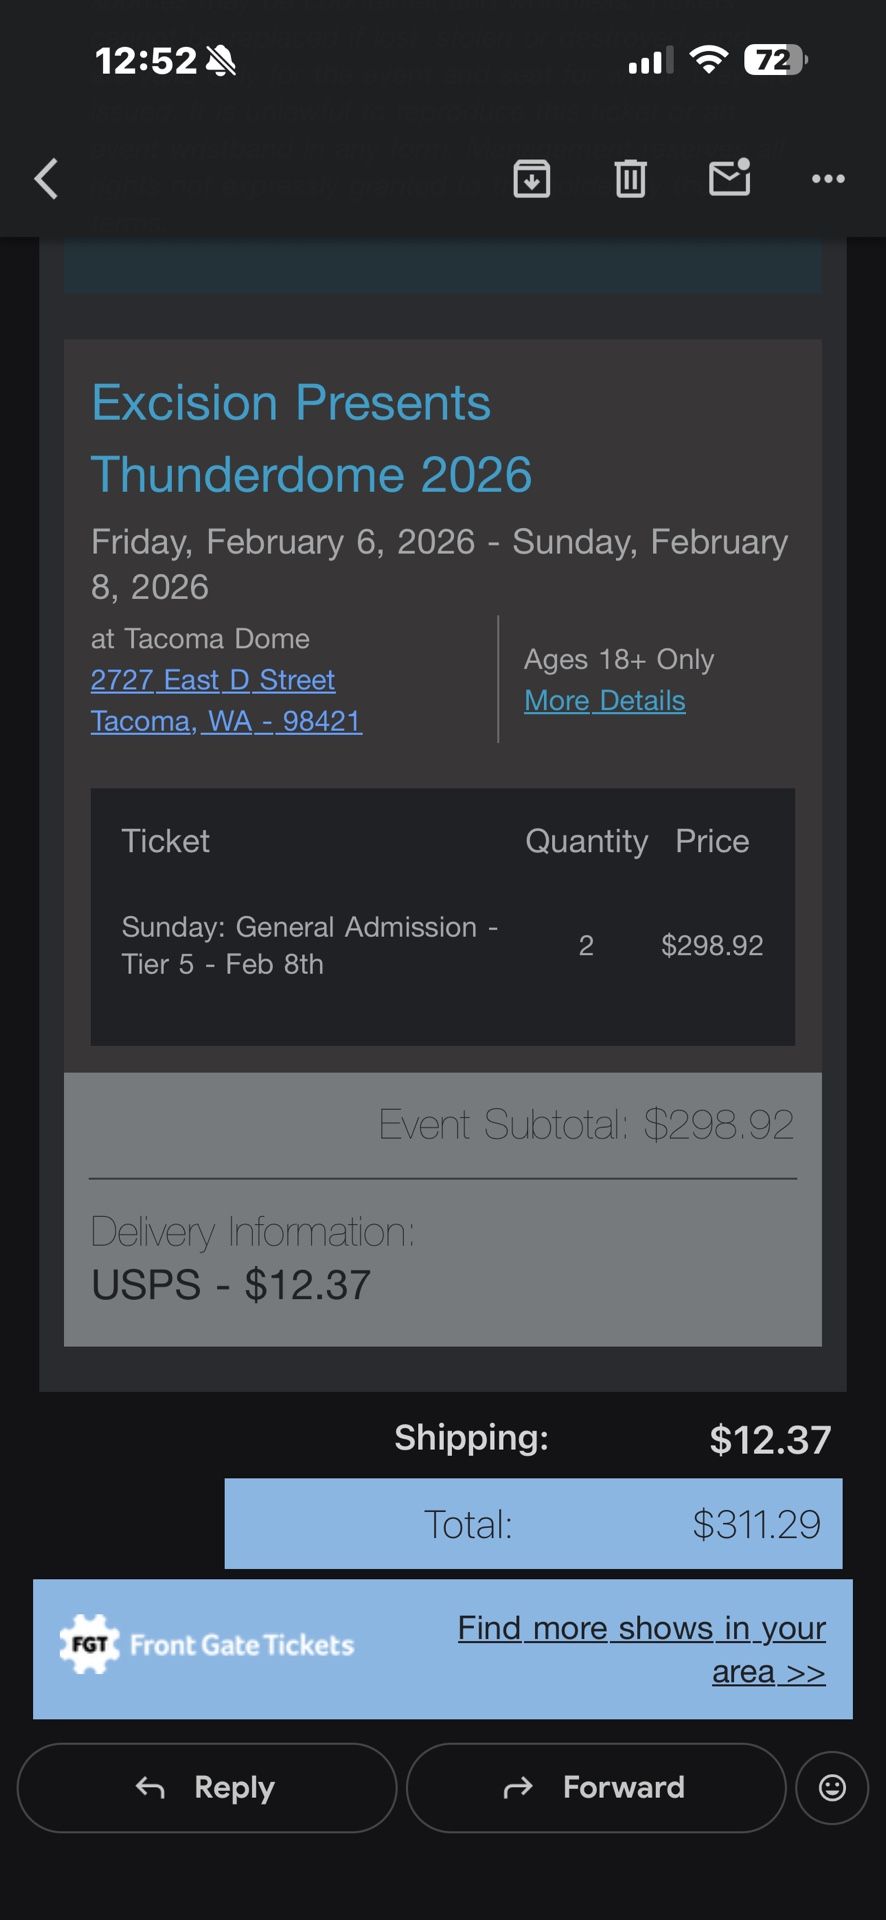Tap the Sunday General Admission ticket row
The height and width of the screenshot is (1920, 886).
click(442, 945)
